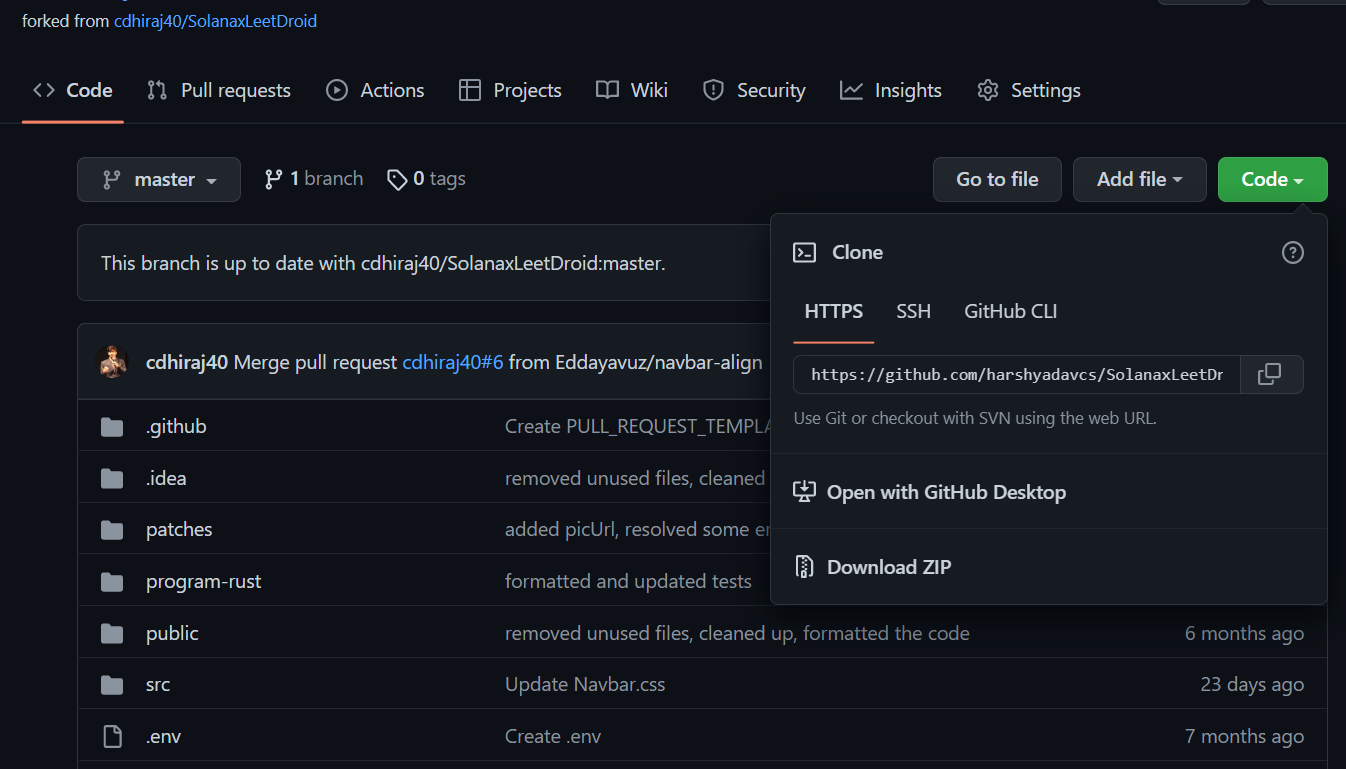Open the .github folder

coord(176,426)
